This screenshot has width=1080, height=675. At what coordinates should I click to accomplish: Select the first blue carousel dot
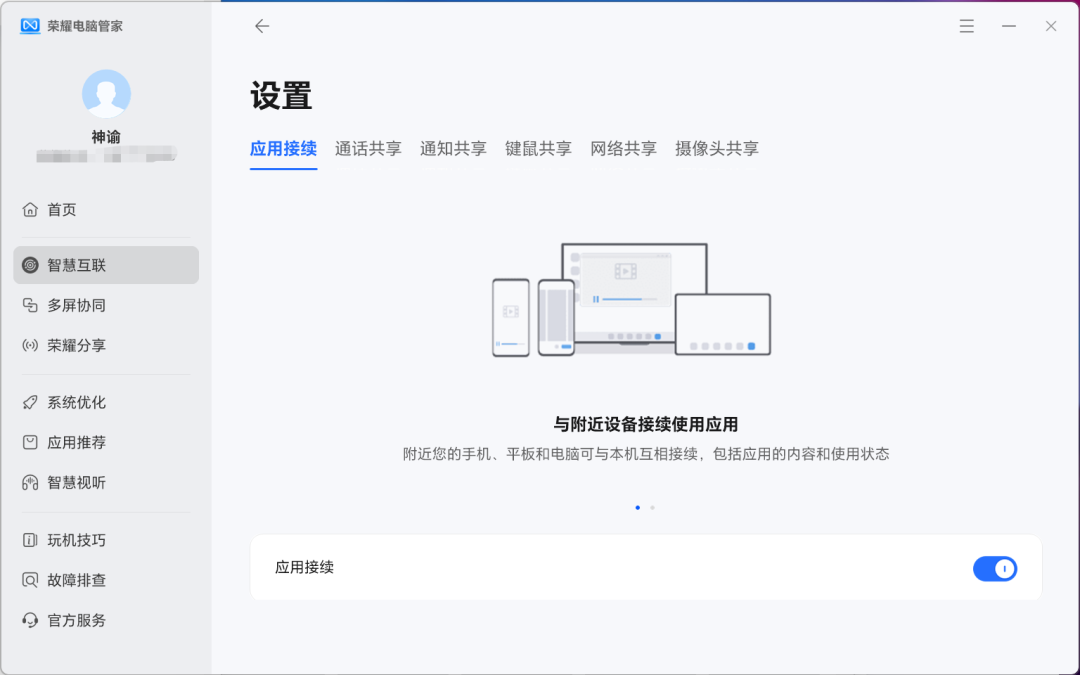[x=638, y=508]
